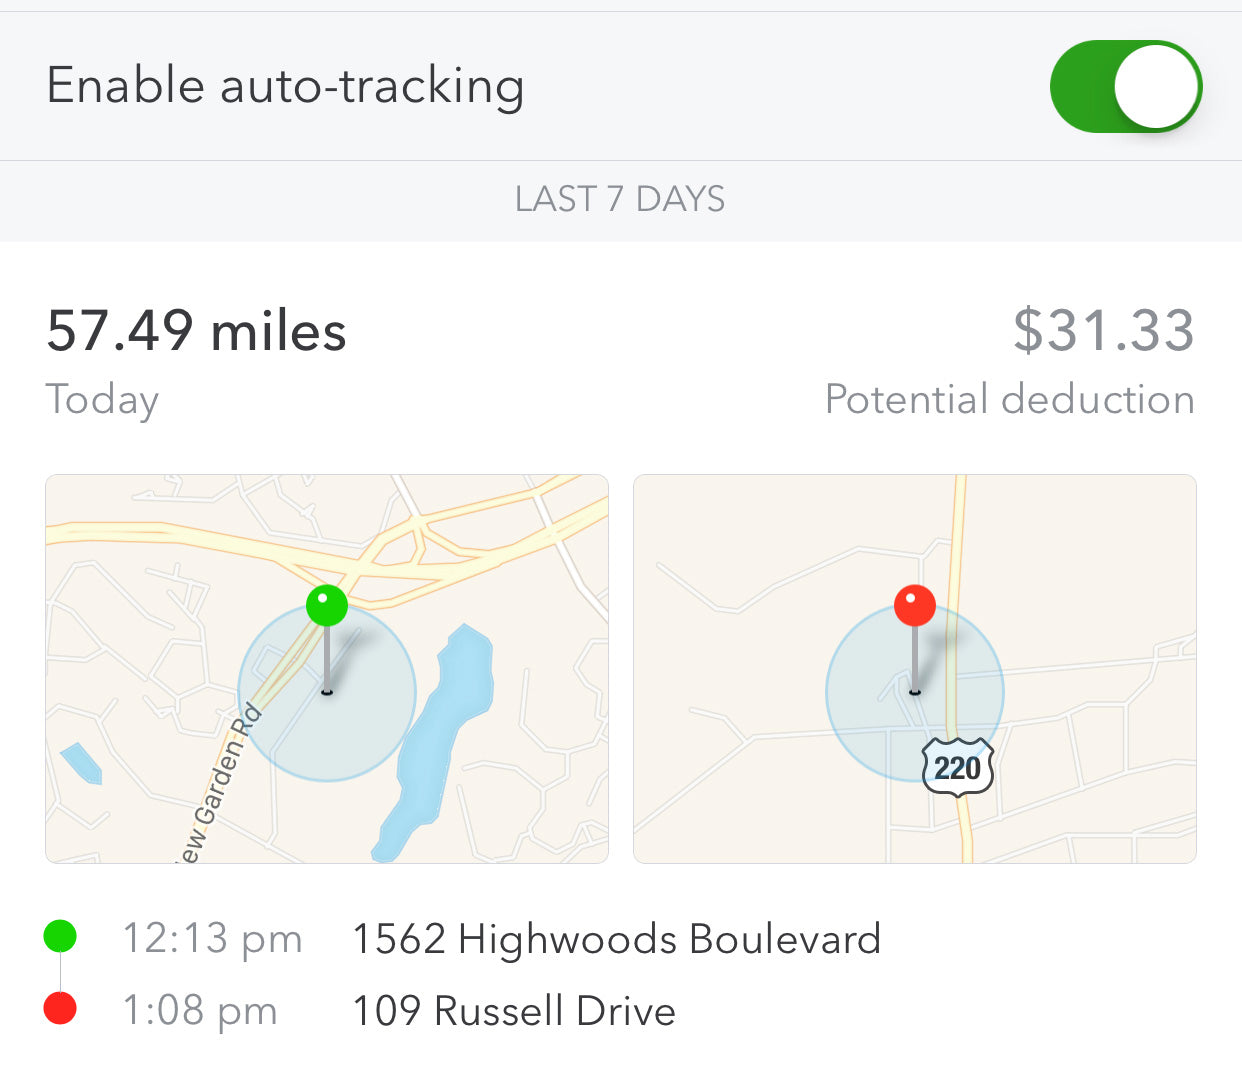Click the 1:08 pm end time
Image resolution: width=1242 pixels, height=1069 pixels.
tap(199, 1010)
